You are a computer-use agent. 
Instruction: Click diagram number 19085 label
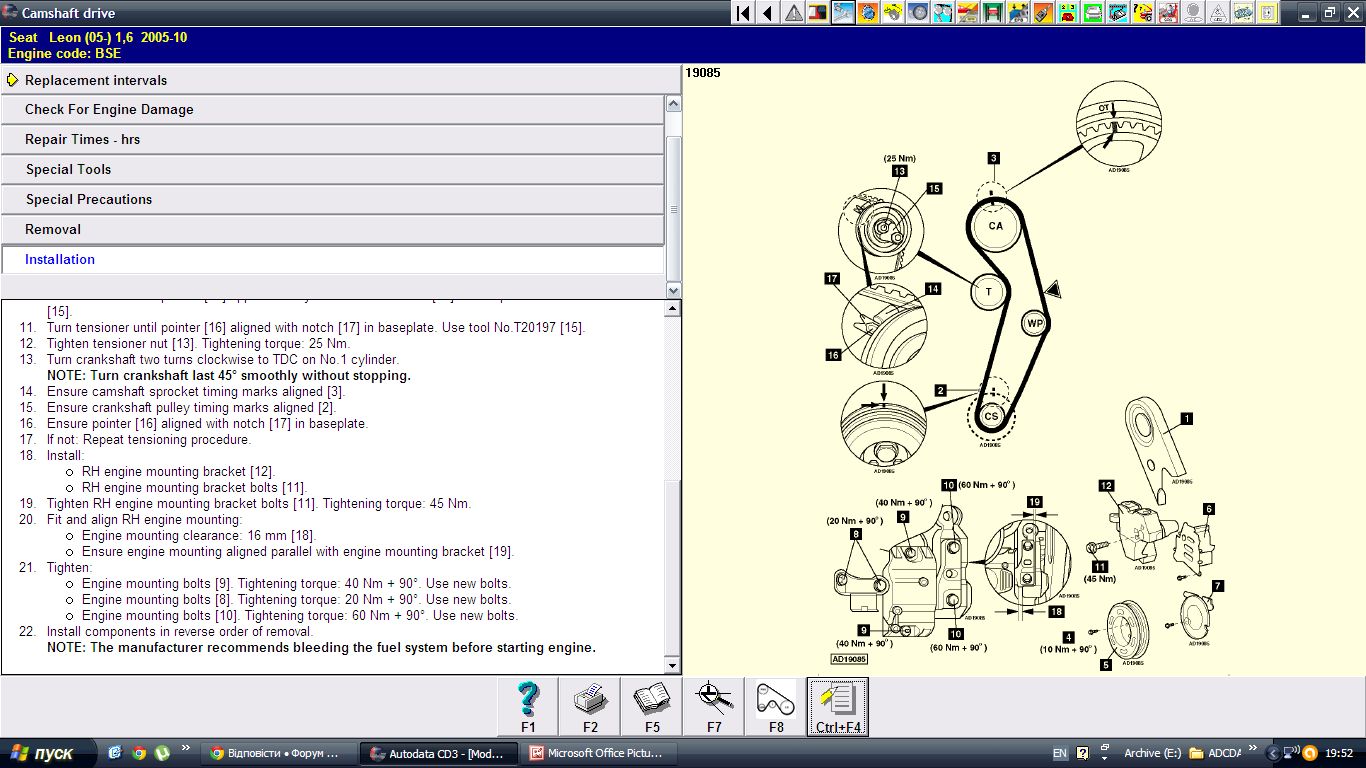703,73
